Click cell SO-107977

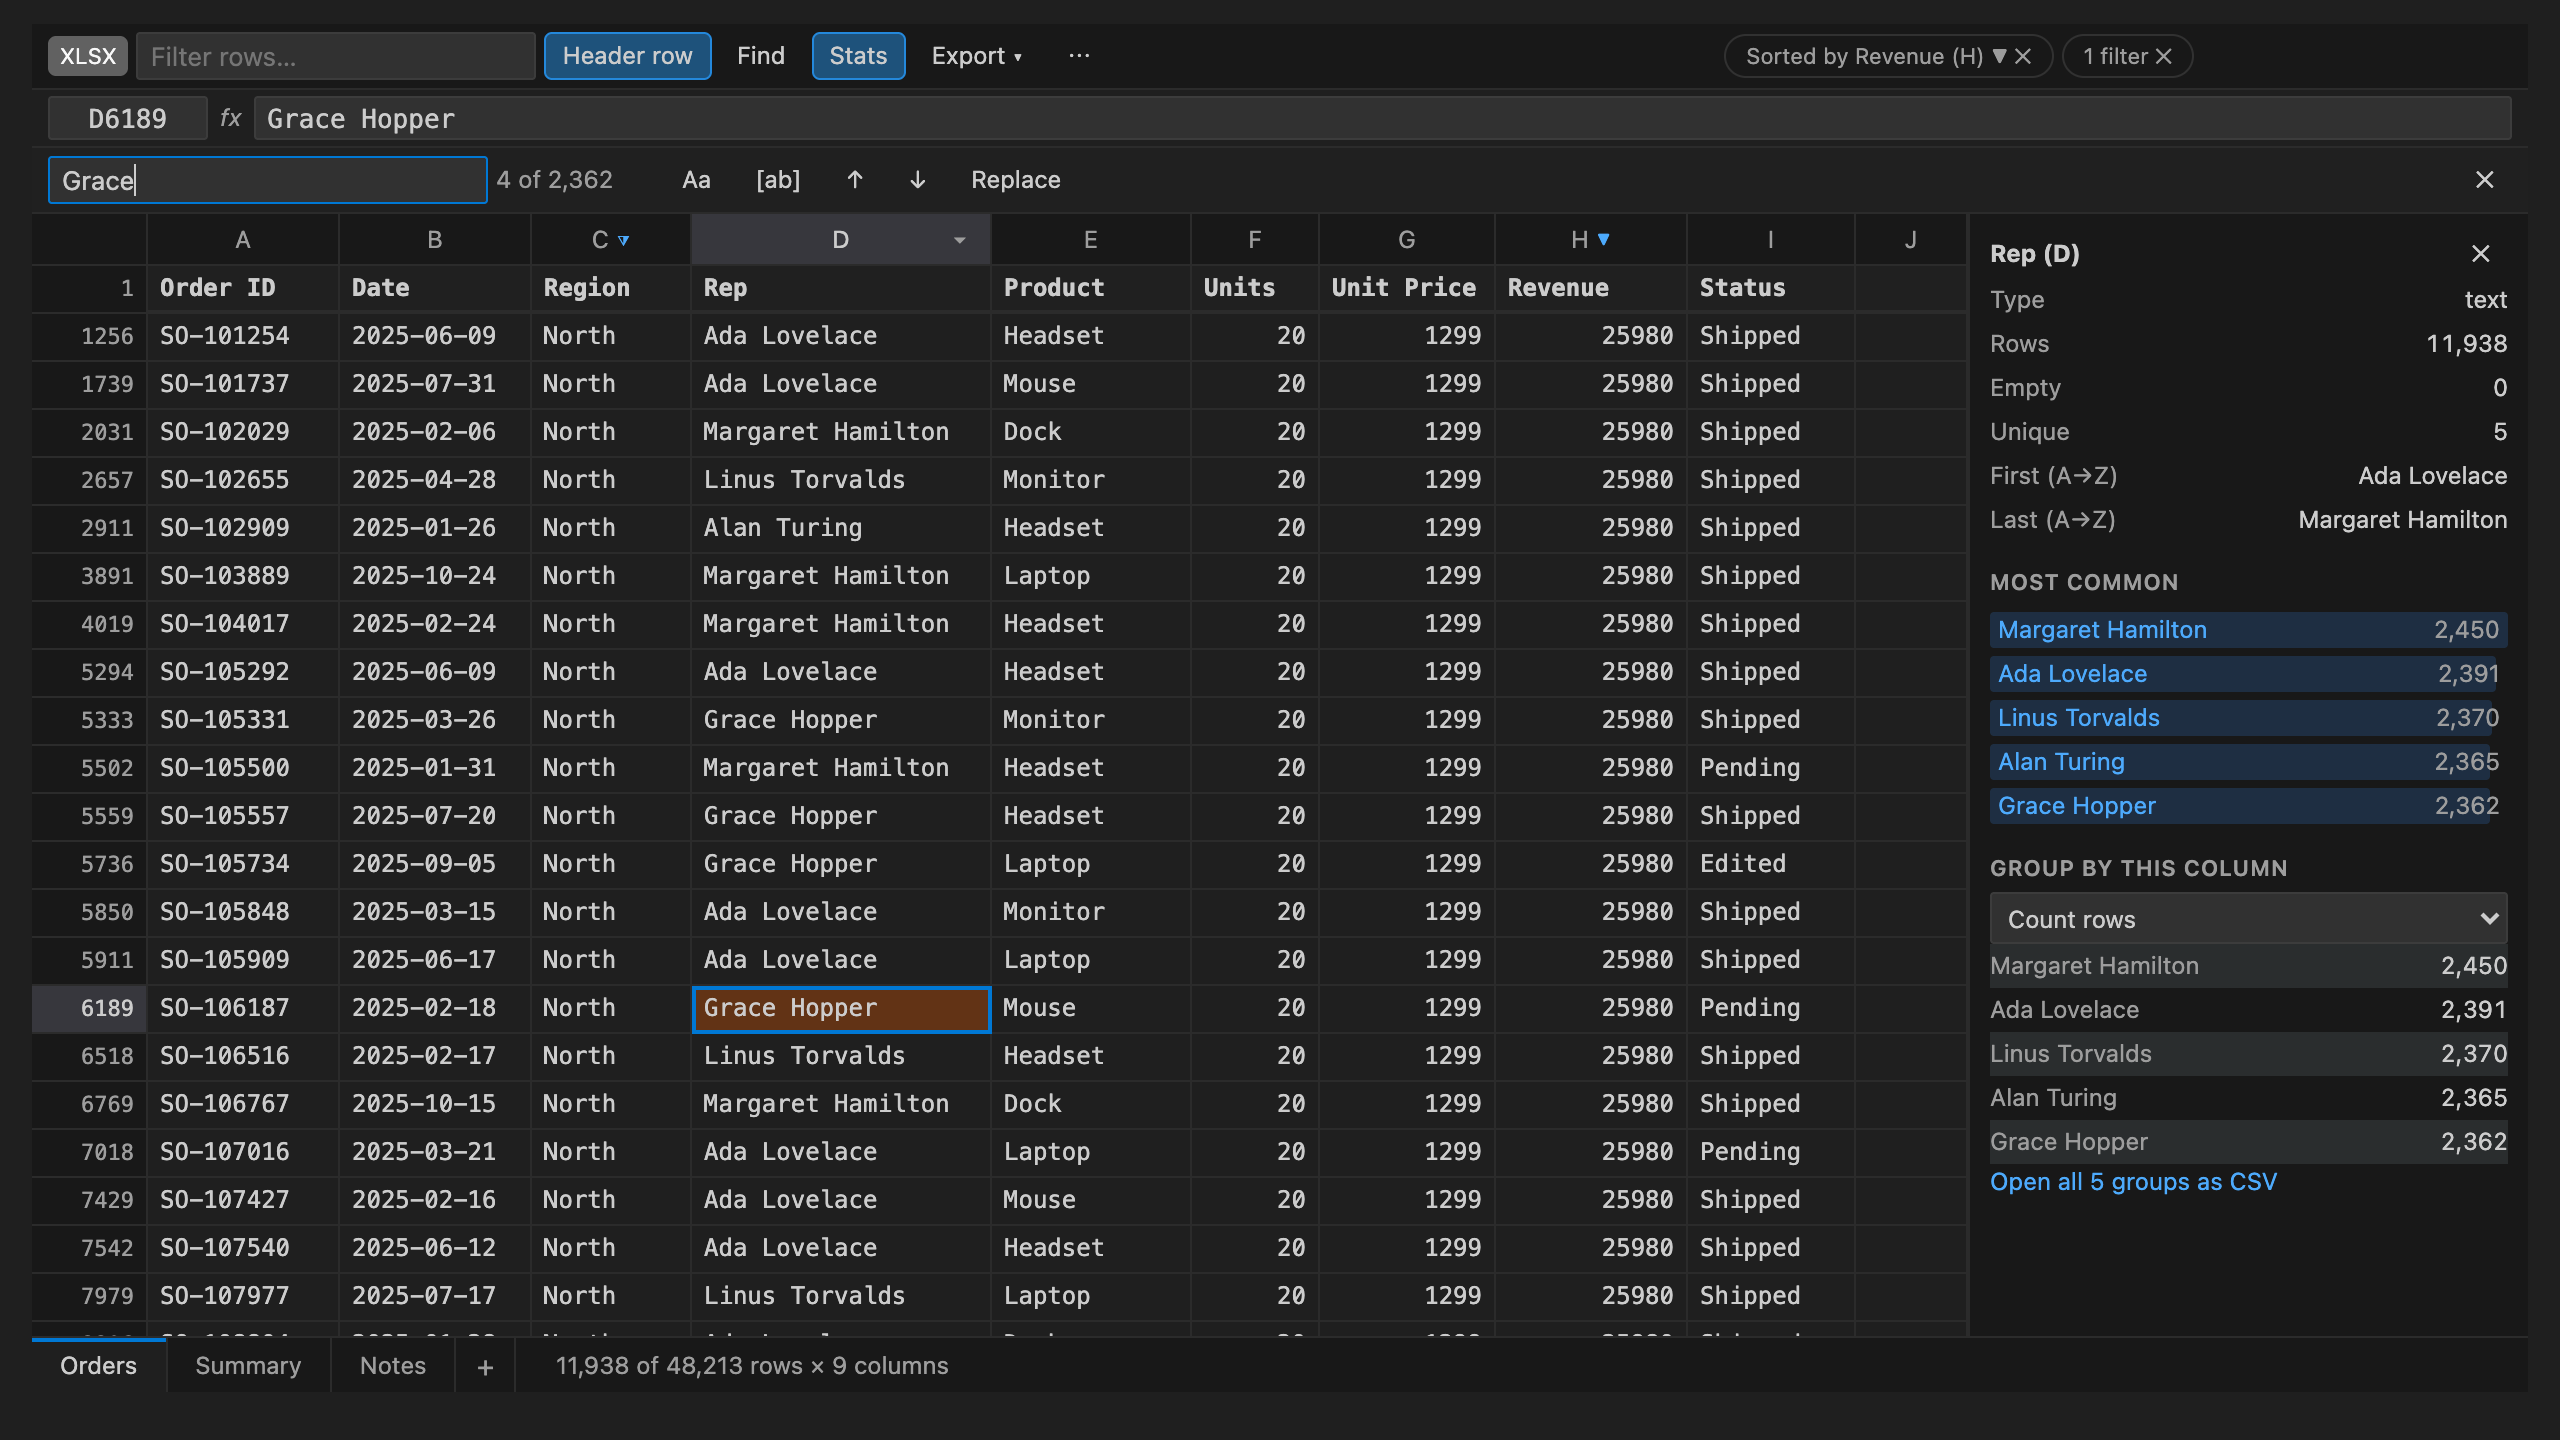[x=243, y=1296]
